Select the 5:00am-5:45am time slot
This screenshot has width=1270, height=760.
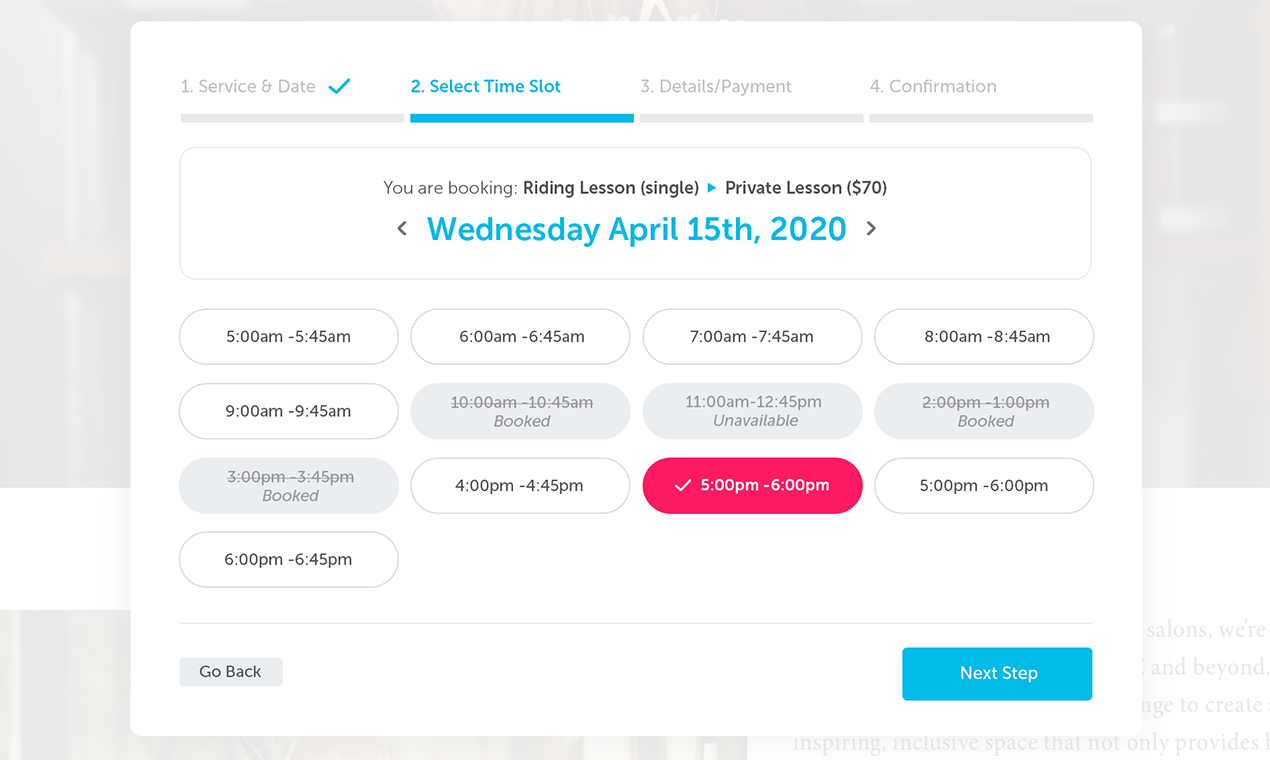289,337
